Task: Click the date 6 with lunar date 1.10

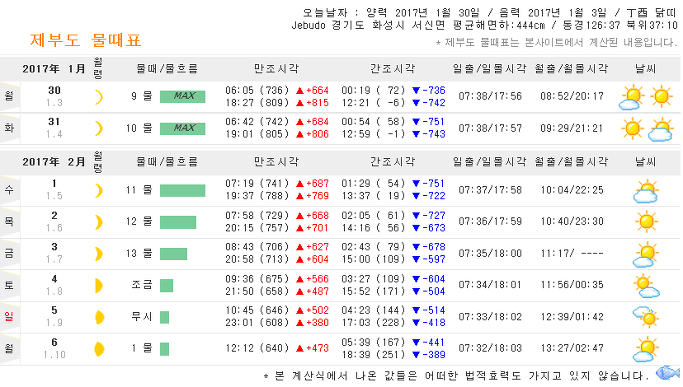Action: (54, 348)
